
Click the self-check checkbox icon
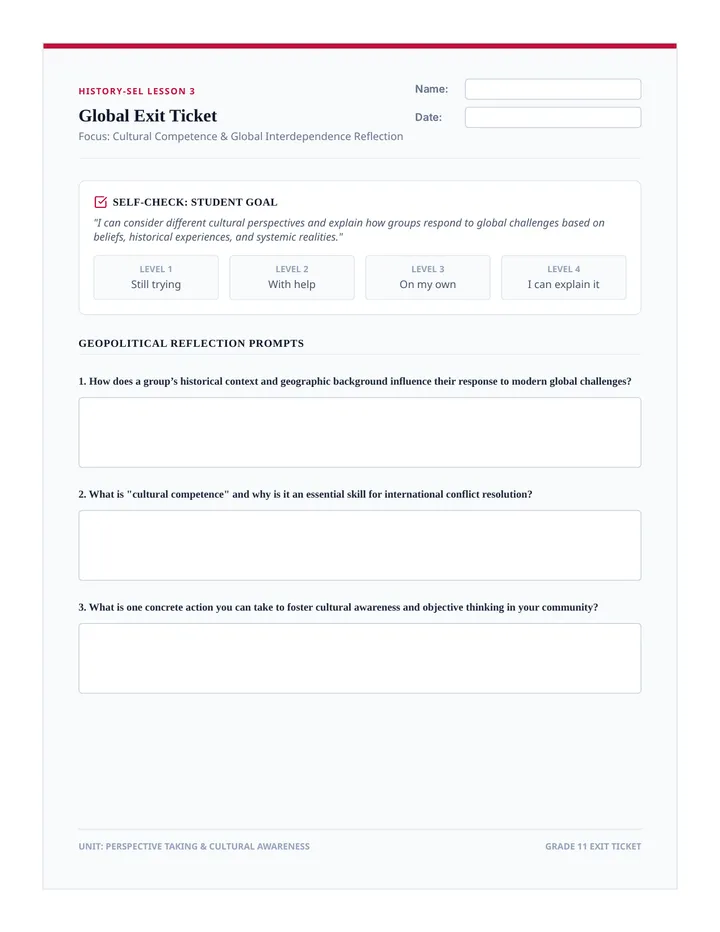click(x=100, y=202)
